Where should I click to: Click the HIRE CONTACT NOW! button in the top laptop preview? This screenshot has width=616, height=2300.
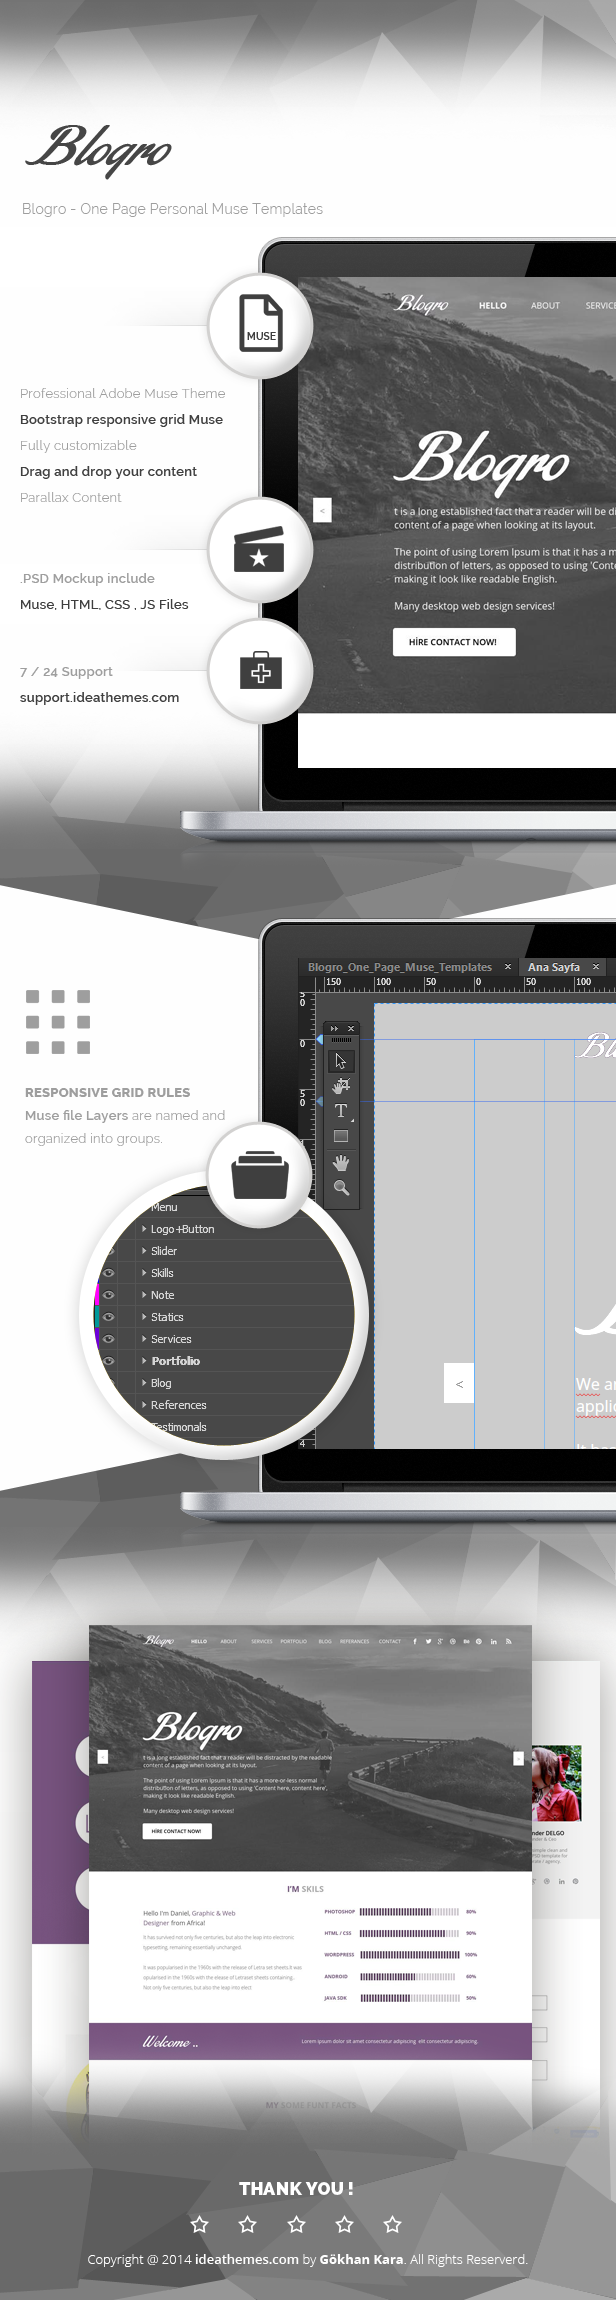click(x=454, y=642)
